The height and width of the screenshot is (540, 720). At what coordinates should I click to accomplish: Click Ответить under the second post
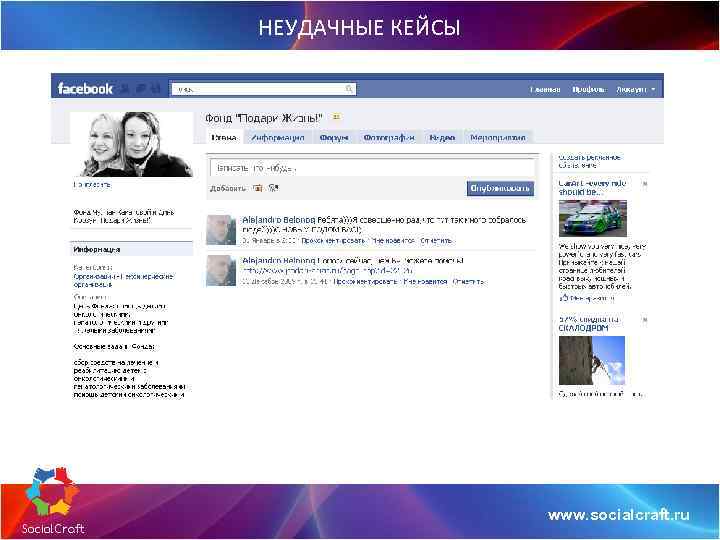coord(468,281)
